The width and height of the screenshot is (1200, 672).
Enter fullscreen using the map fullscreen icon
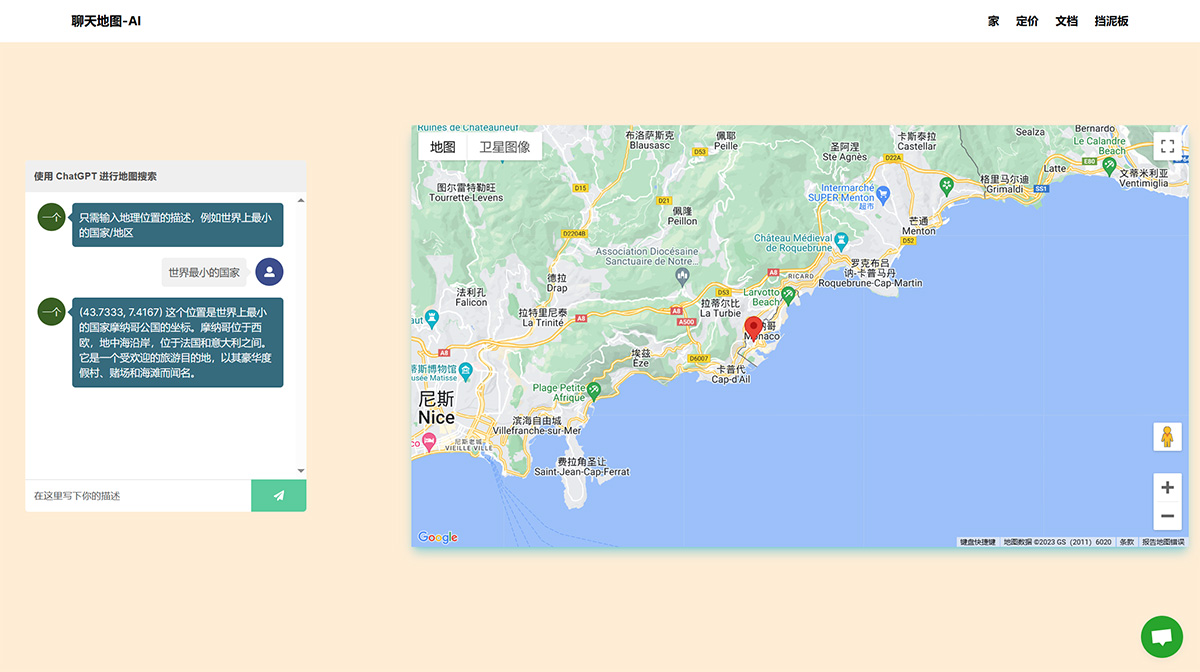click(x=1167, y=145)
